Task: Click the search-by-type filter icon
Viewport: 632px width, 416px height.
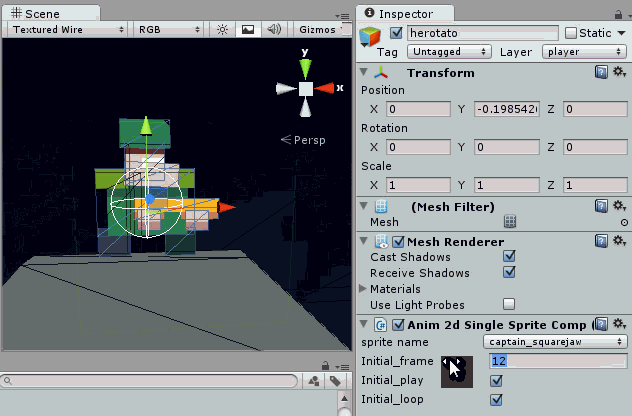Action: tap(314, 381)
